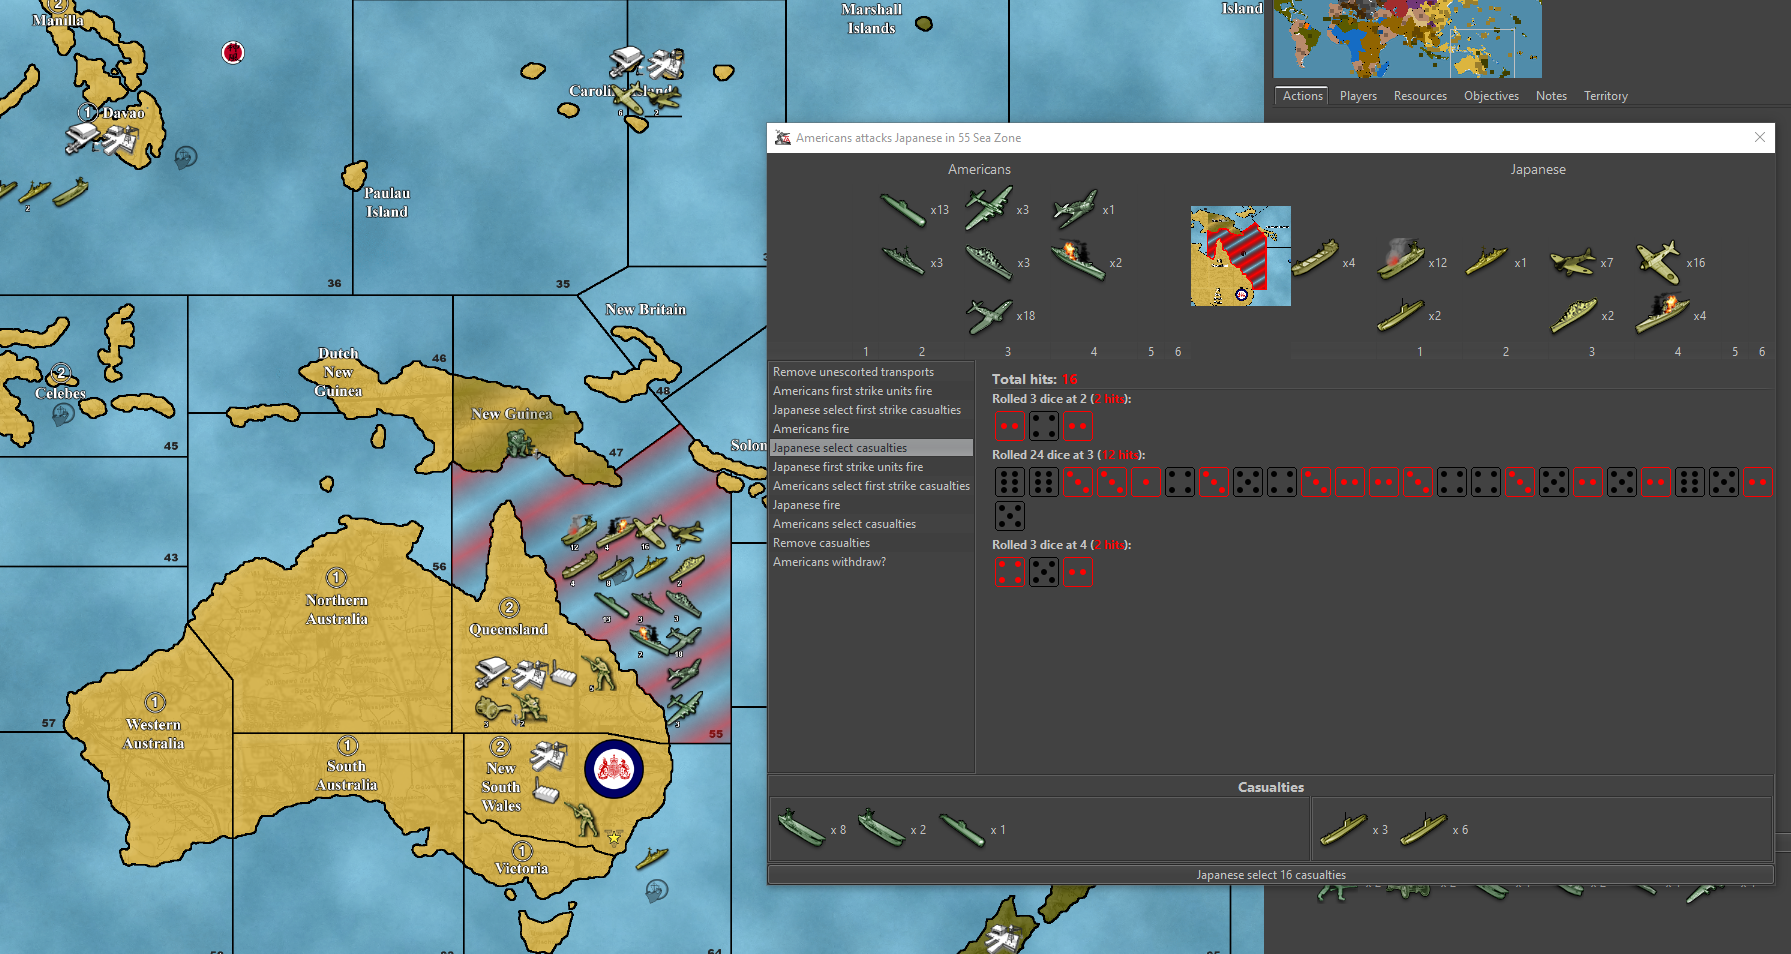1791x954 pixels.
Task: Click the Paulau Island label
Action: (387, 202)
